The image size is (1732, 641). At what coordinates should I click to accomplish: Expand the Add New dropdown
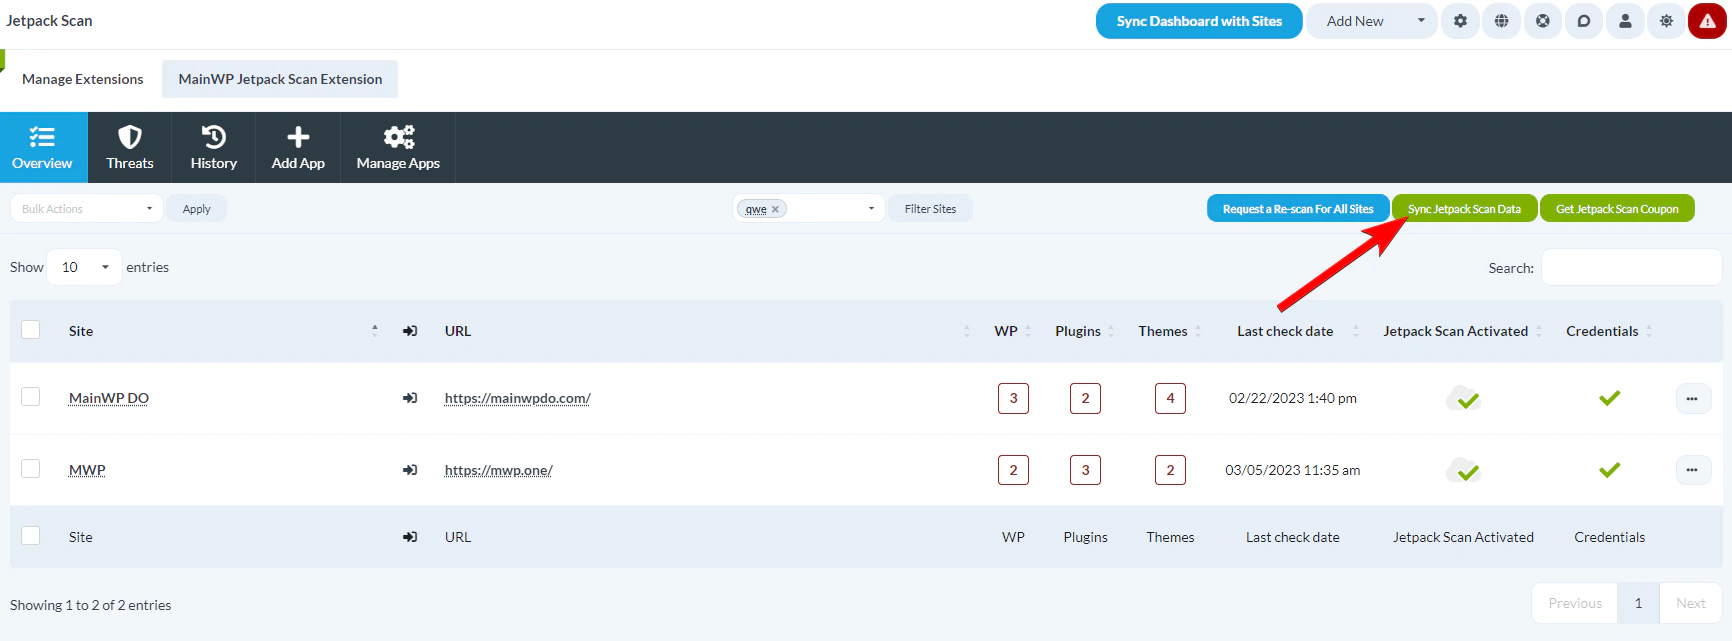pos(1372,21)
